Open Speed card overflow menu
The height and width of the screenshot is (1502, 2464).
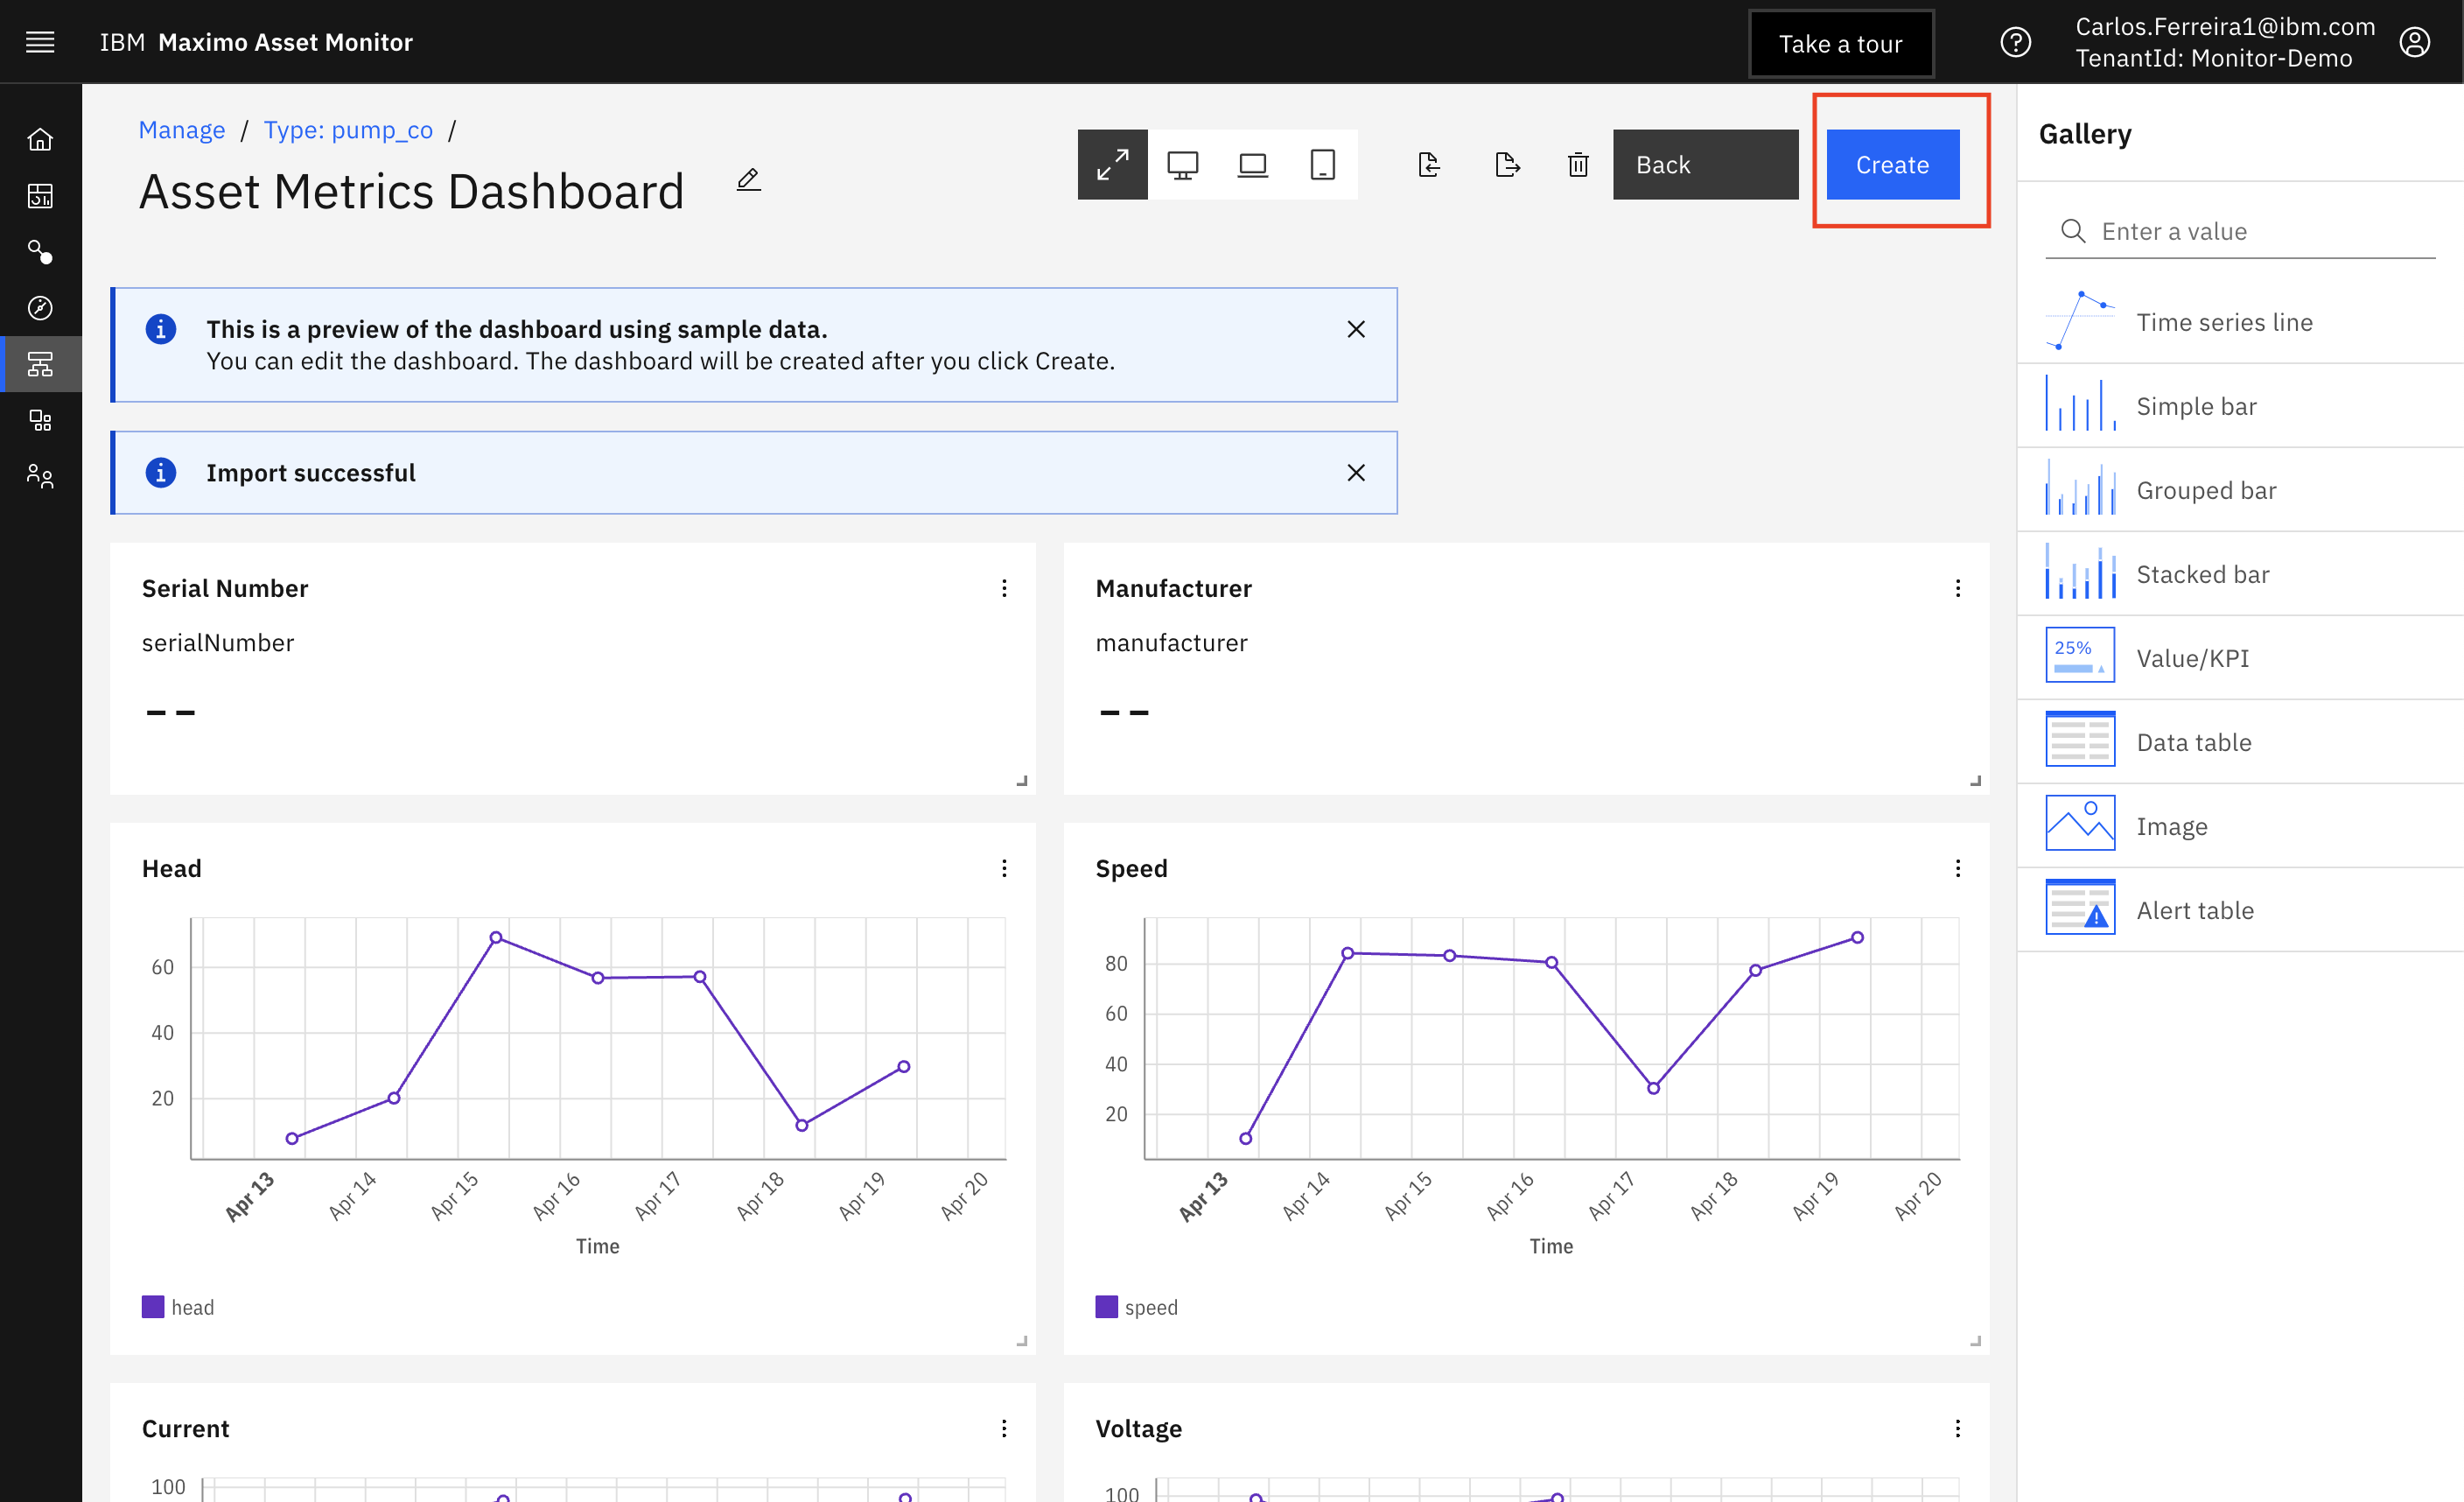pos(1957,868)
